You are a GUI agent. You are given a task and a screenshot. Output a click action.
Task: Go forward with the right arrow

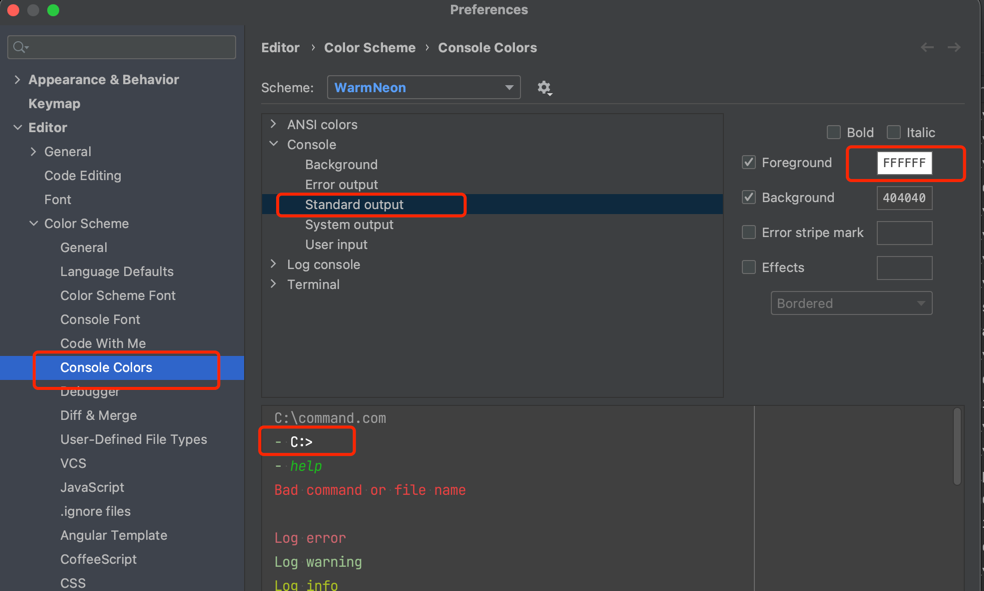(x=954, y=48)
